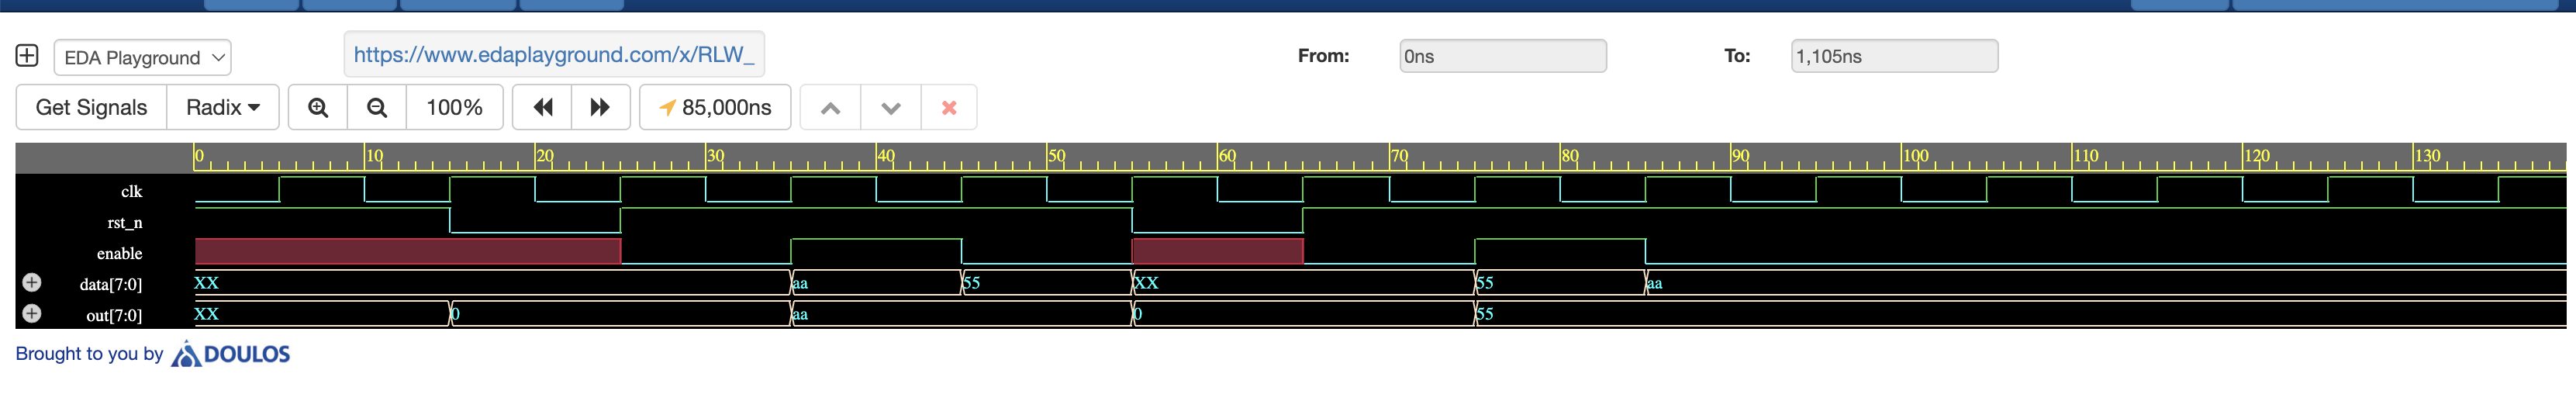Jump forward with the fast-forward icon
The width and height of the screenshot is (2576, 408).
(x=600, y=107)
